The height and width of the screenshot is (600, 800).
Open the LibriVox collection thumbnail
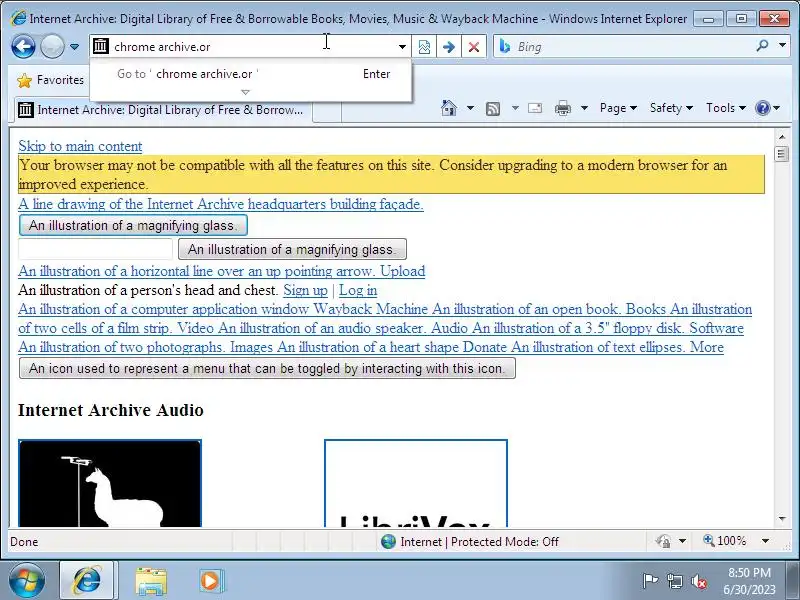point(416,483)
